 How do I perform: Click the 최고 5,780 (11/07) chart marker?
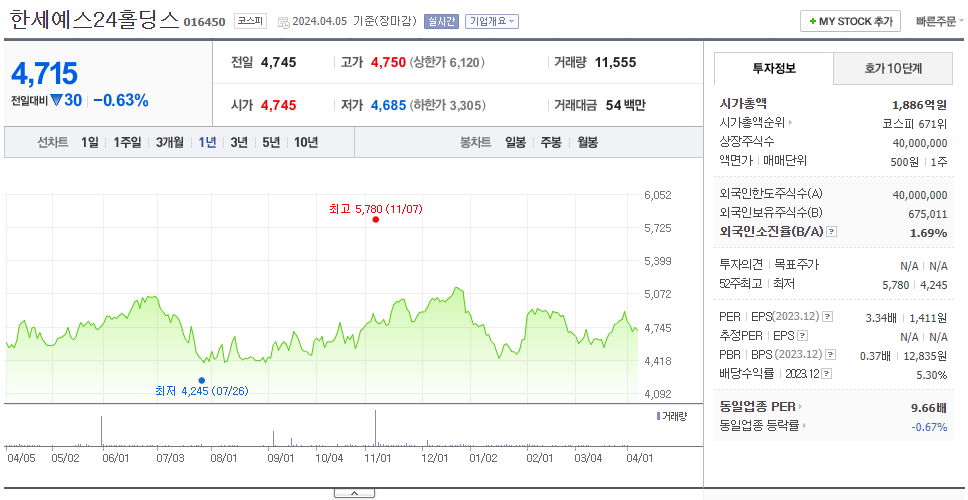coord(375,219)
